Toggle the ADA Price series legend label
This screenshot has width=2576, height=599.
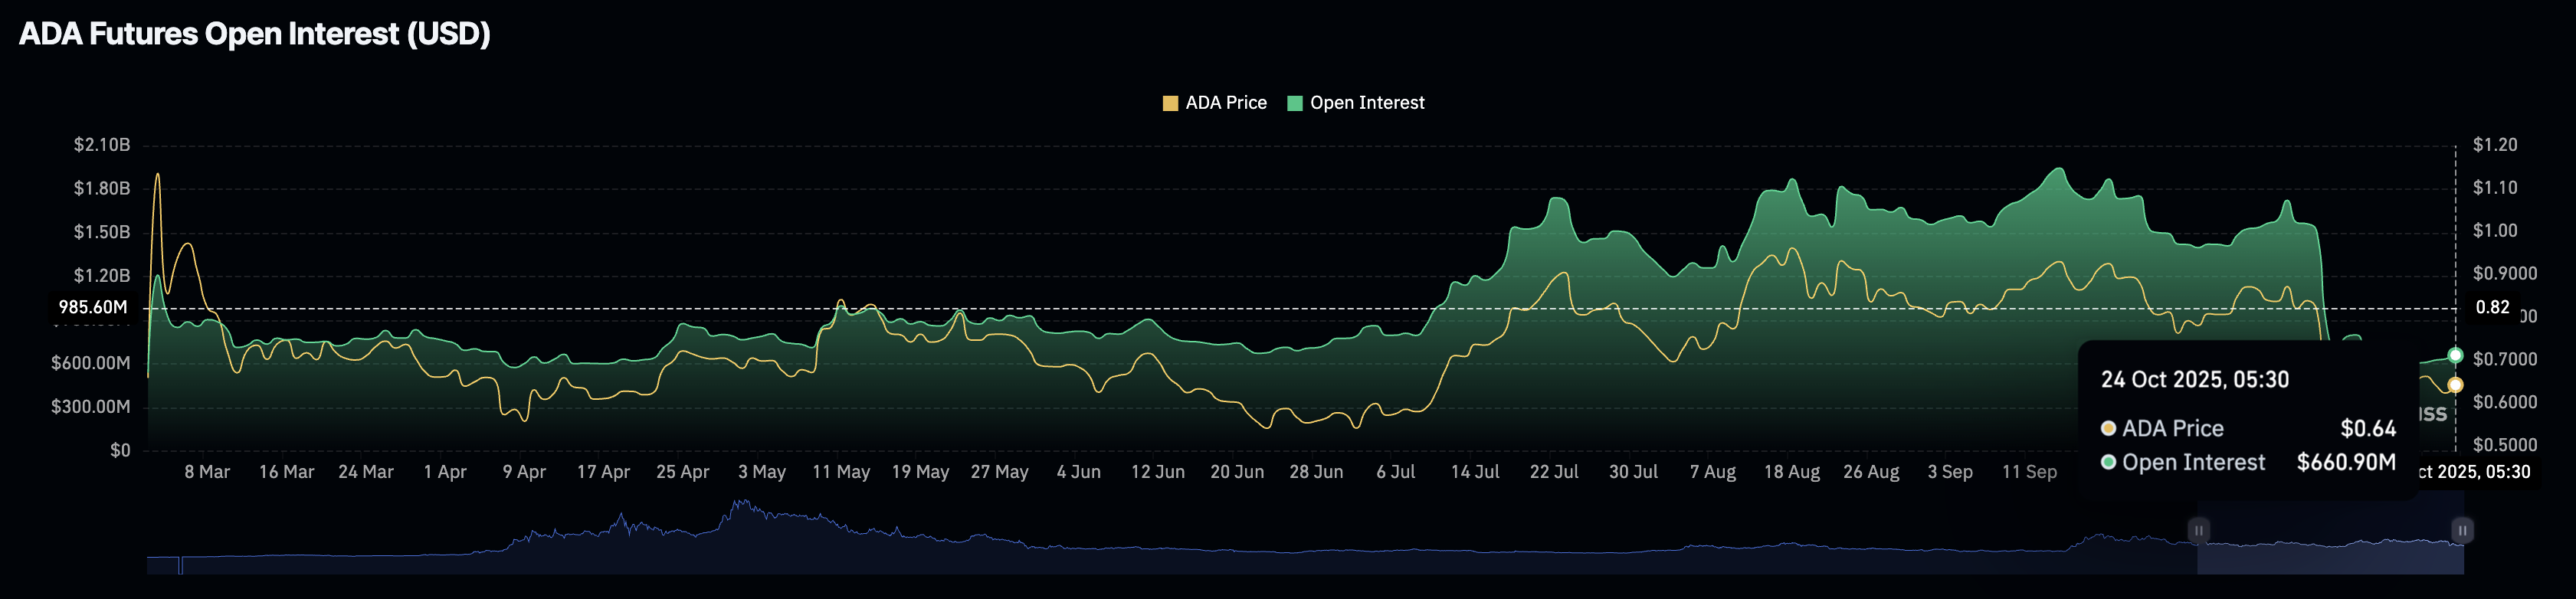pos(1225,103)
